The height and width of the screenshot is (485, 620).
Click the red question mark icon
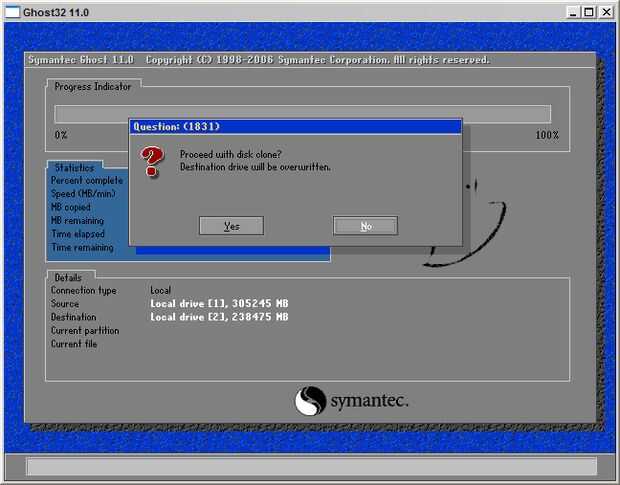(151, 160)
